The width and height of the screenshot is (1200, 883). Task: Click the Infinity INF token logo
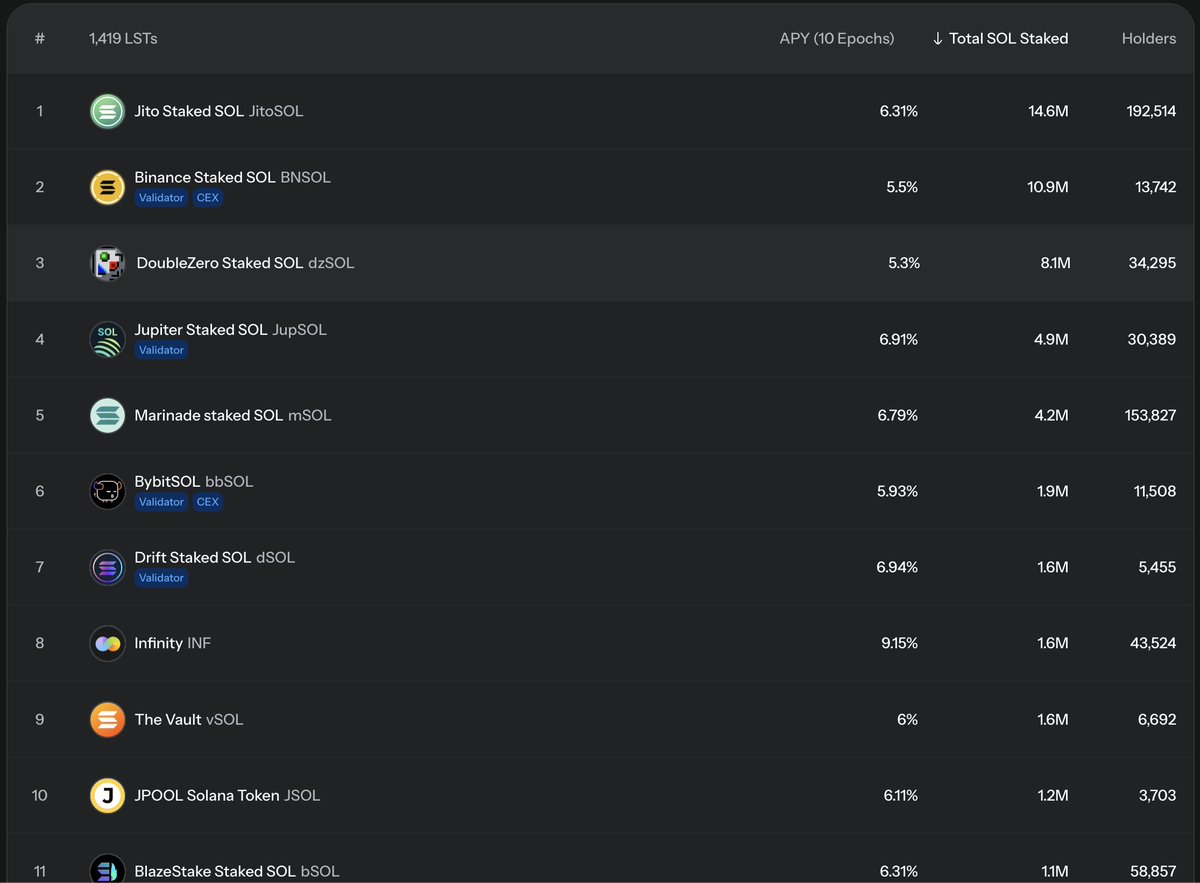107,643
